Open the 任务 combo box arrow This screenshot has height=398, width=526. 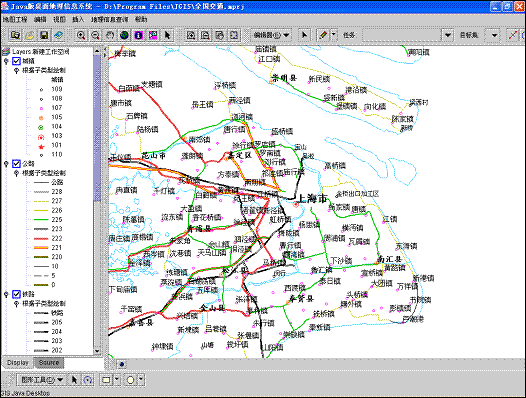tap(448, 35)
